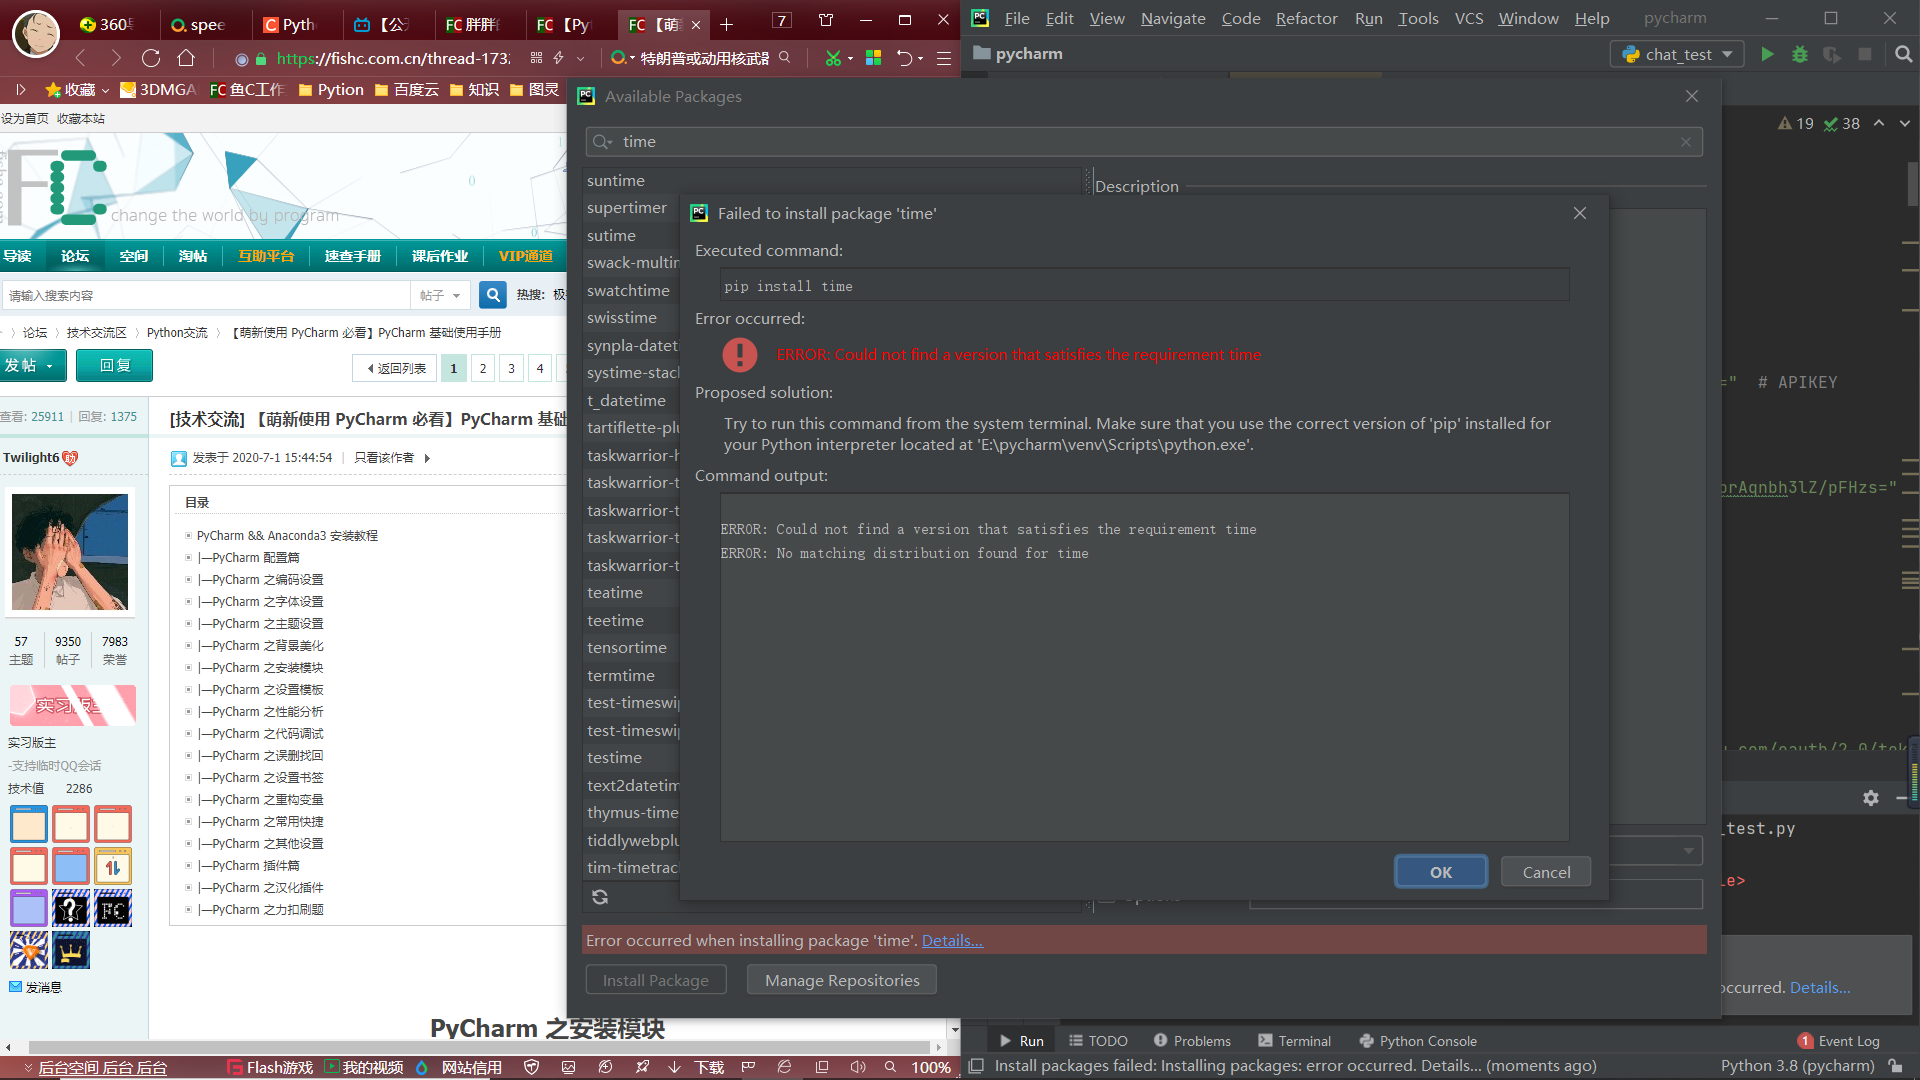The height and width of the screenshot is (1080, 1920).
Task: Go to next highlighted problem arrow
Action: [1905, 123]
